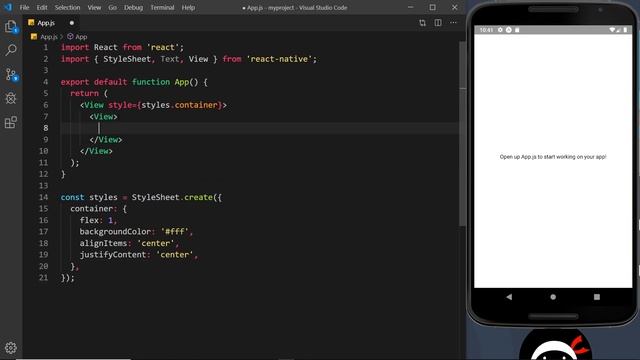This screenshot has width=640, height=360.
Task: Open the Go menu
Action: (113, 7)
